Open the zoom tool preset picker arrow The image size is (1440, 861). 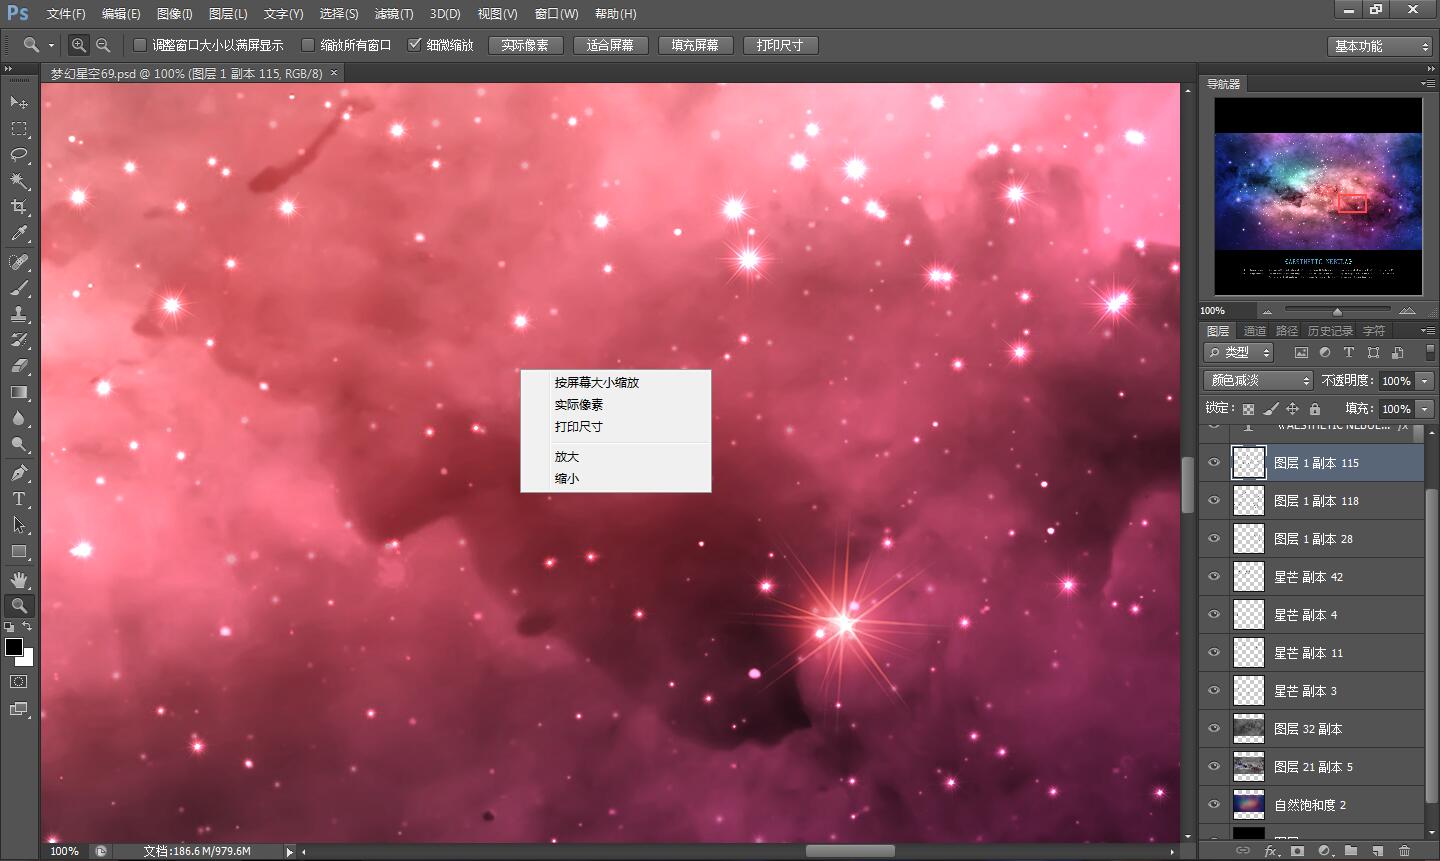click(x=51, y=46)
